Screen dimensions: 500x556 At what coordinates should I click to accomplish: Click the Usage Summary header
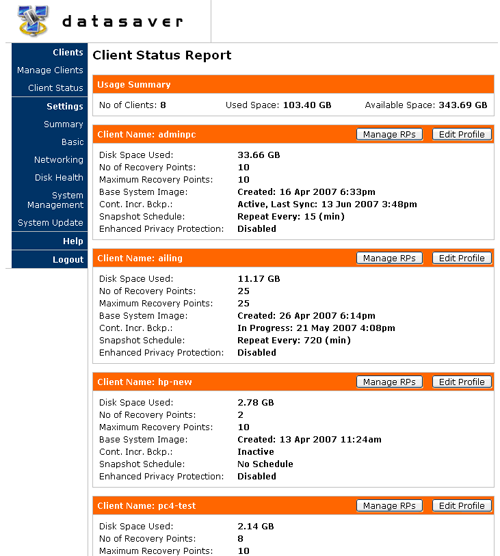(x=293, y=84)
